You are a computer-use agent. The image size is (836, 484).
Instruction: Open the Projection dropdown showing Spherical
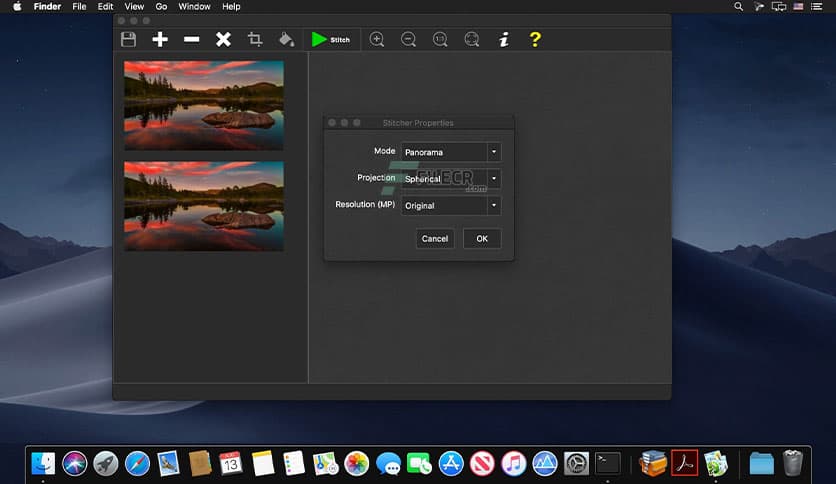pos(451,179)
